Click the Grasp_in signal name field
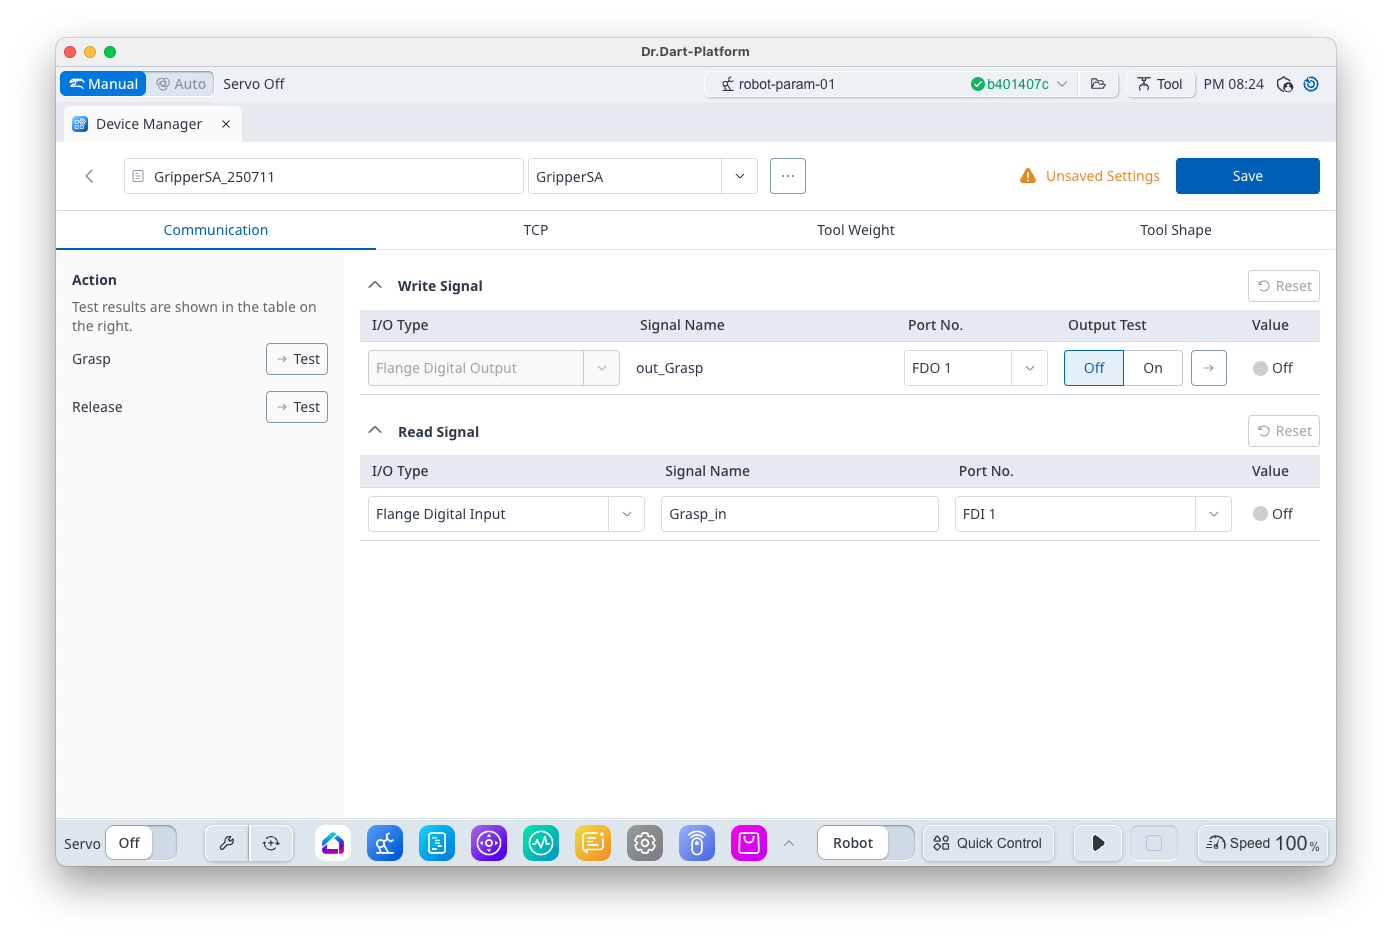1392x940 pixels. [799, 514]
